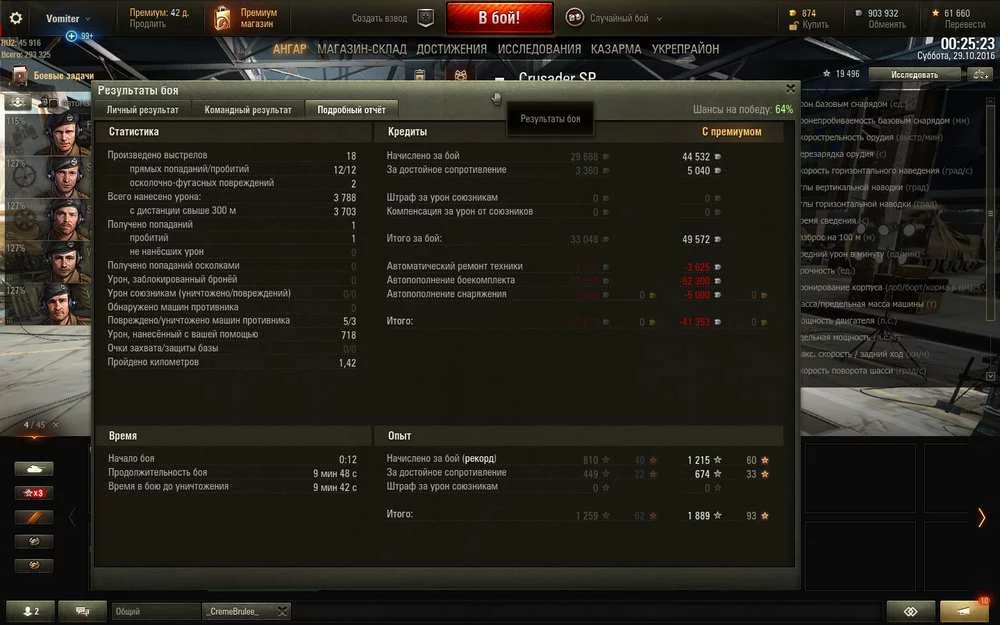Open the chat channels icon

coord(82,611)
